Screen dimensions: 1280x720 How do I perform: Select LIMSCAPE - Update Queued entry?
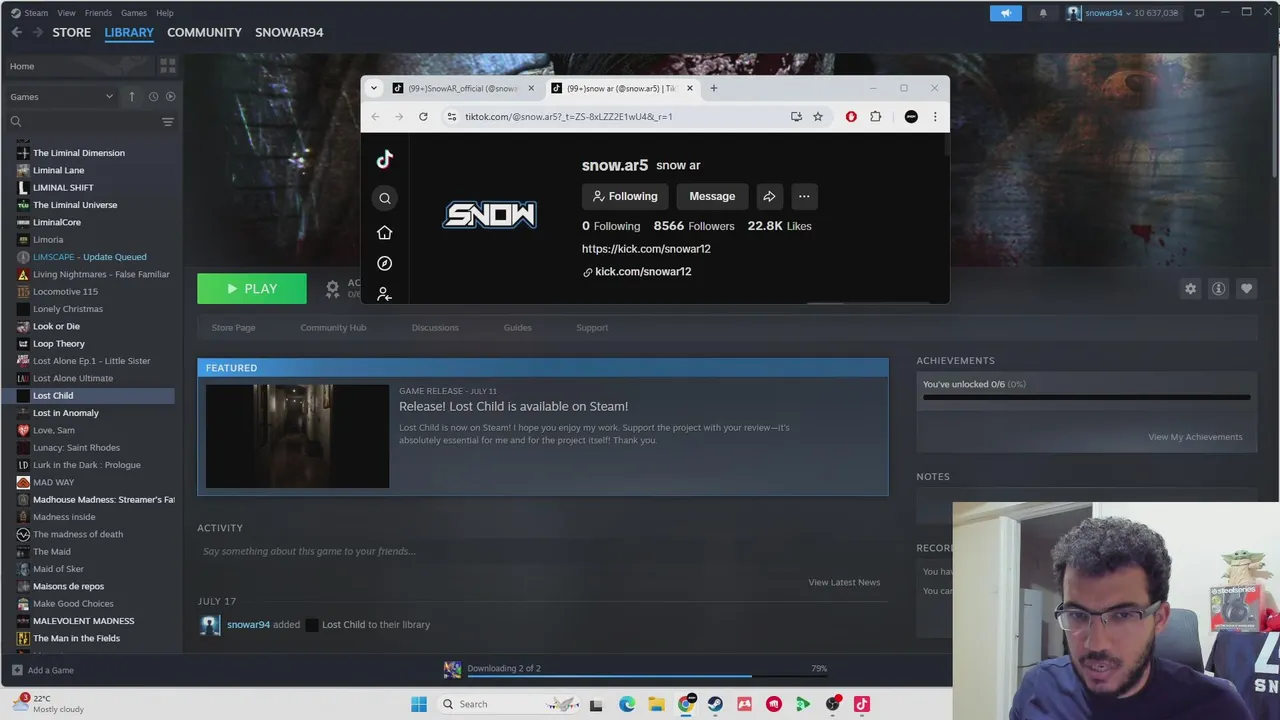pyautogui.click(x=90, y=257)
